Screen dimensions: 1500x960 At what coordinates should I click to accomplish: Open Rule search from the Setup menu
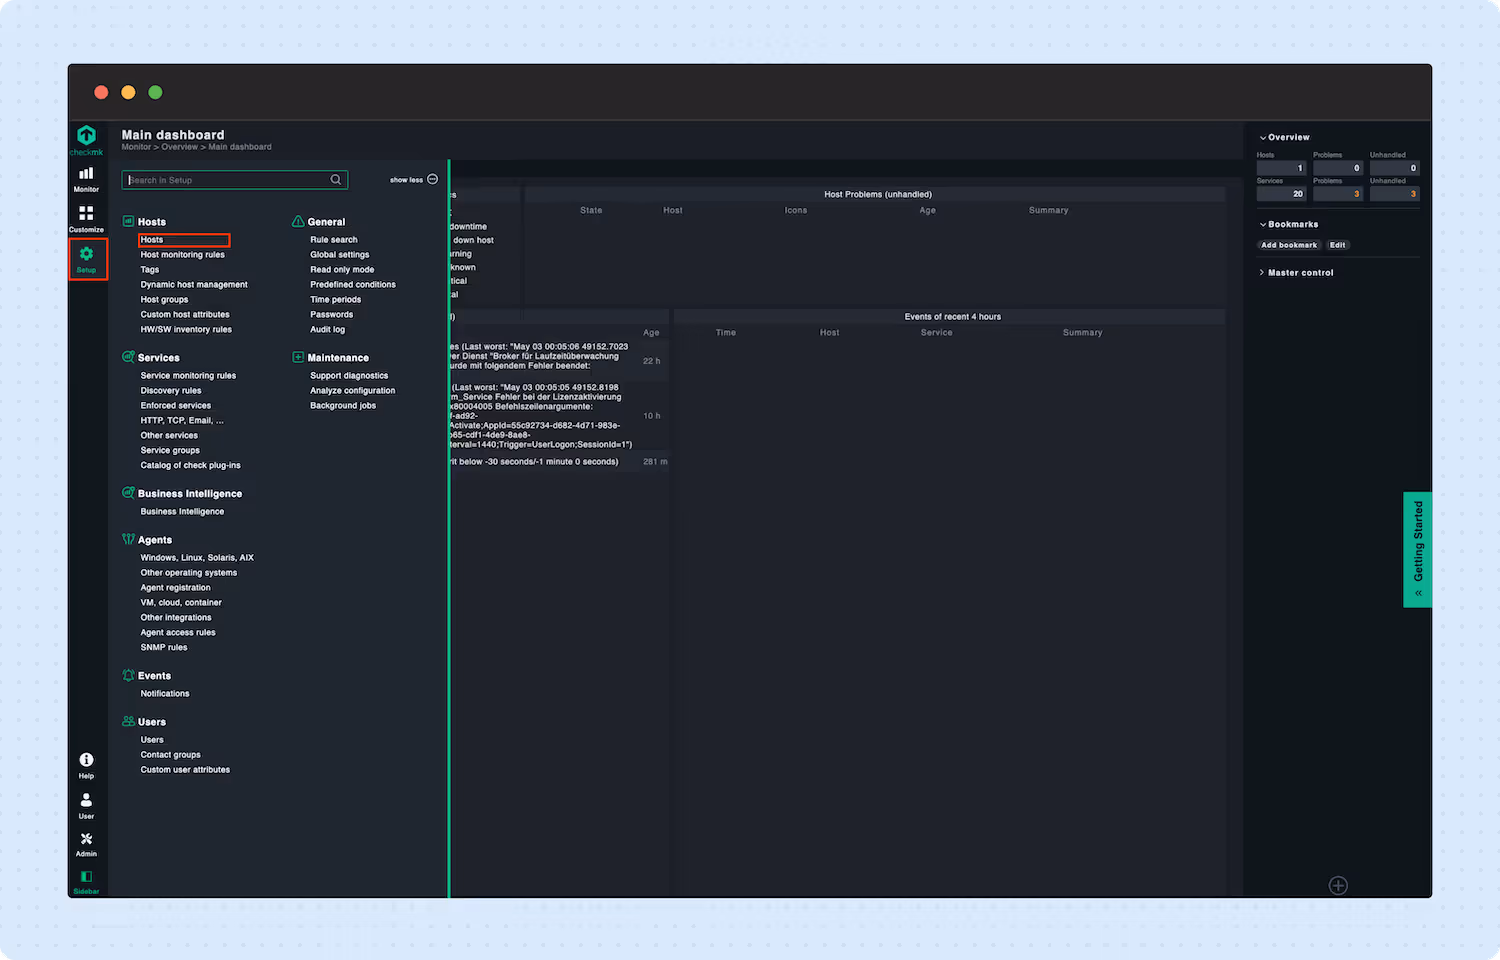[x=333, y=239]
